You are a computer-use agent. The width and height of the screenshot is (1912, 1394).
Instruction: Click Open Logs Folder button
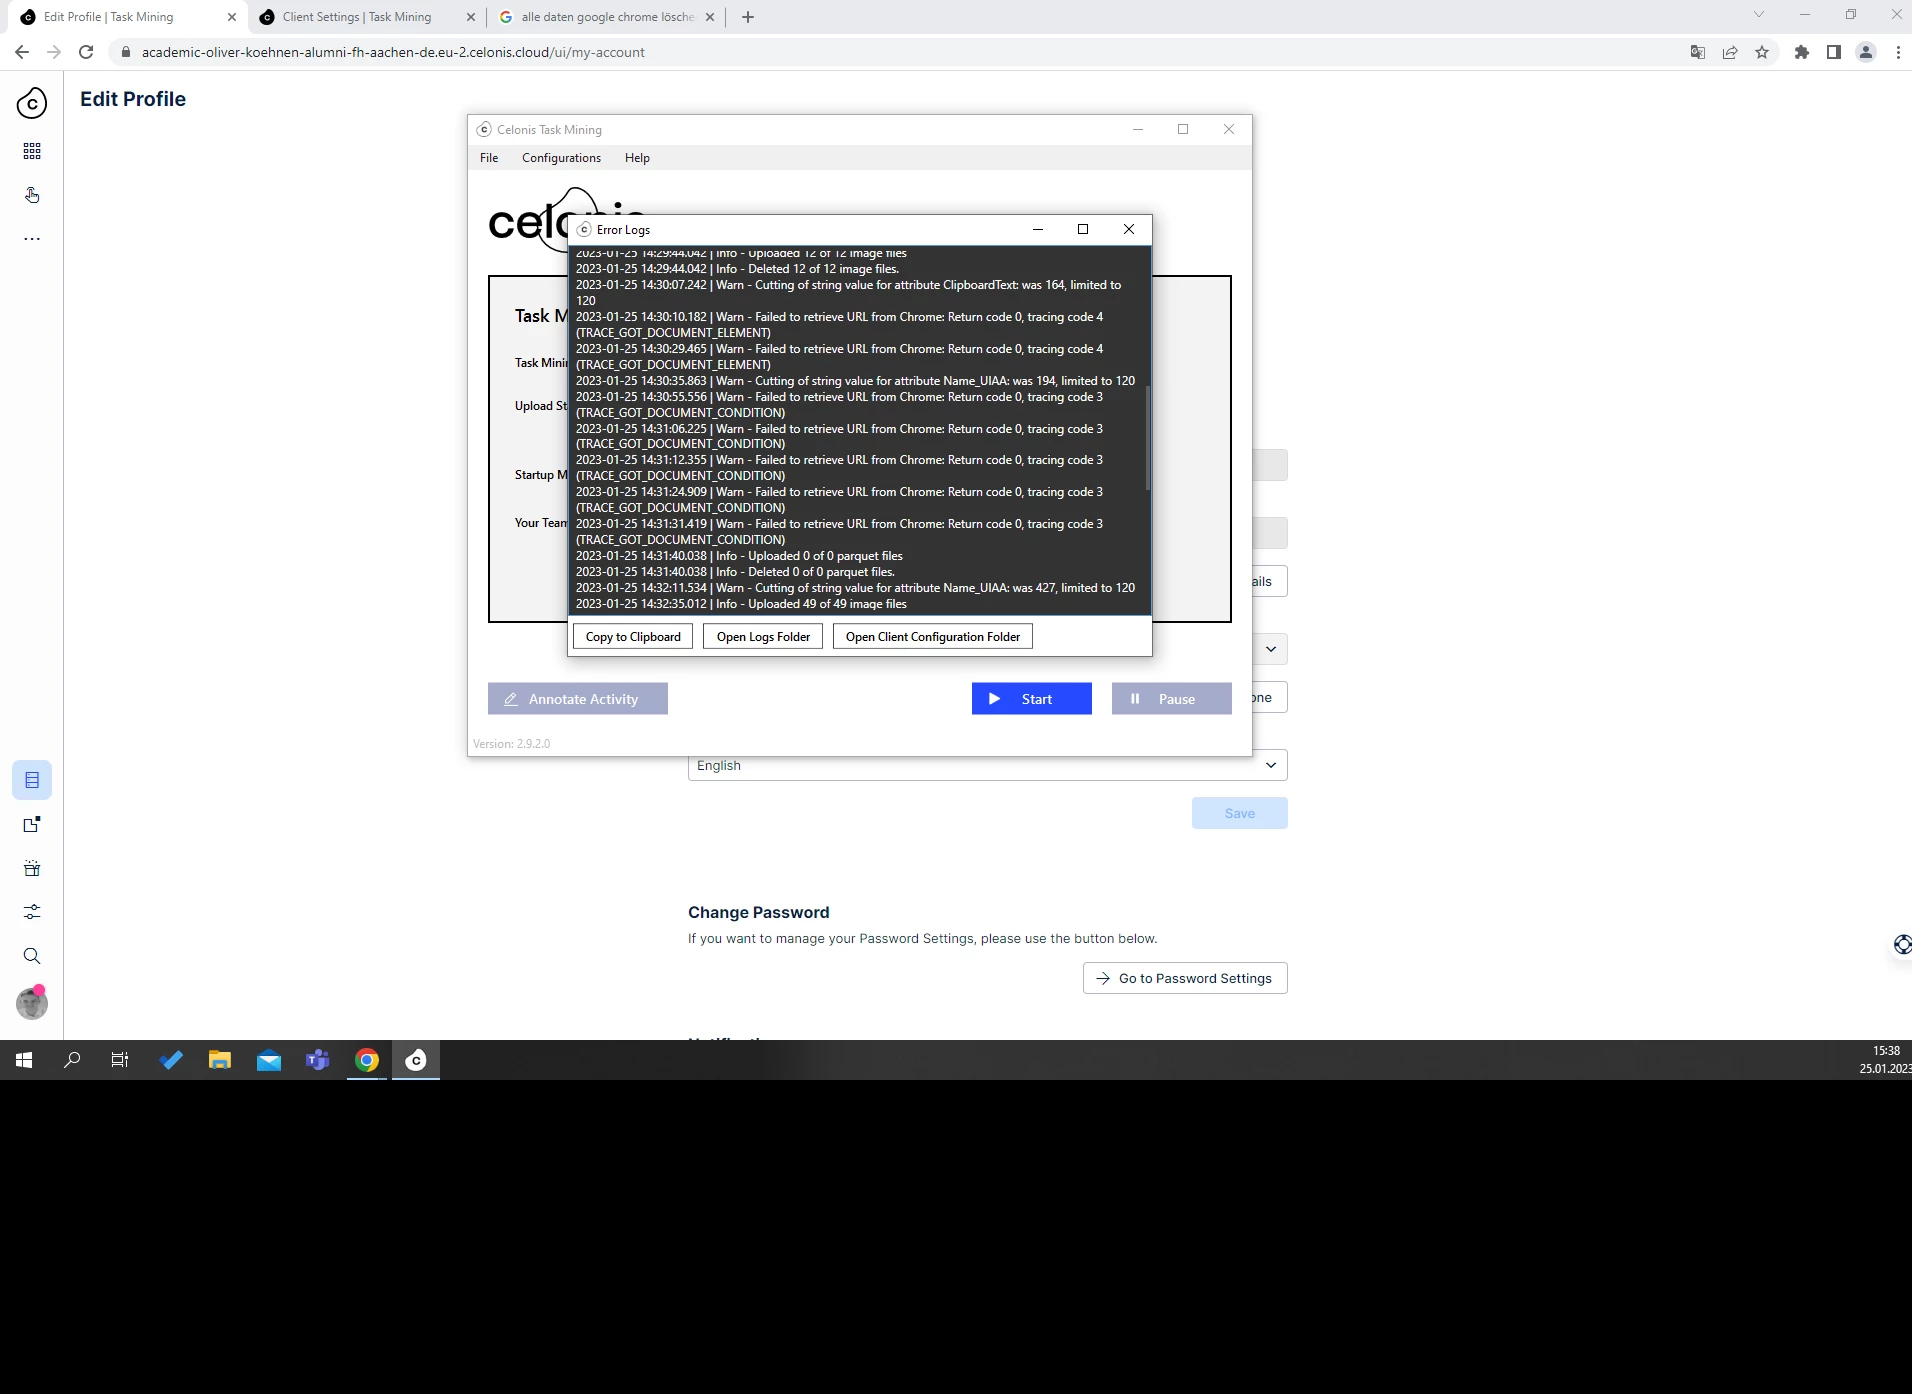(763, 637)
